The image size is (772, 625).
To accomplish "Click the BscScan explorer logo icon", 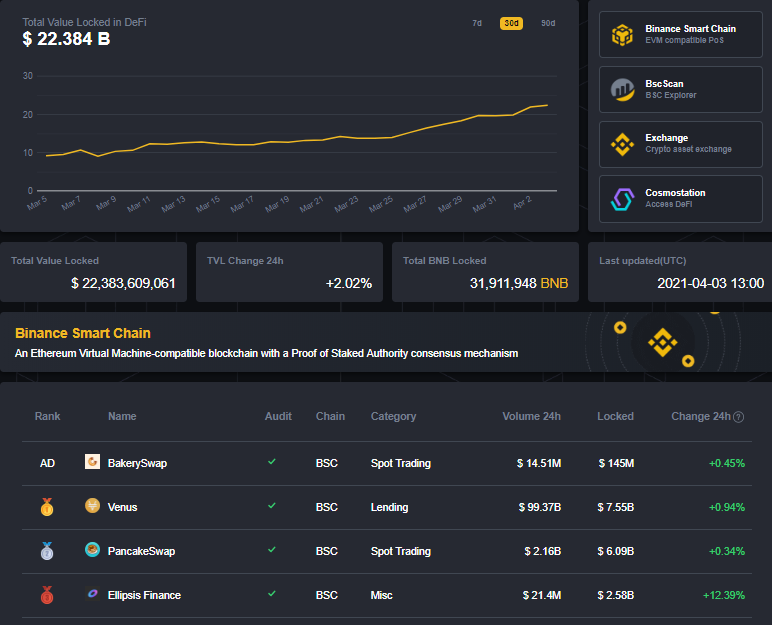I will coord(622,90).
